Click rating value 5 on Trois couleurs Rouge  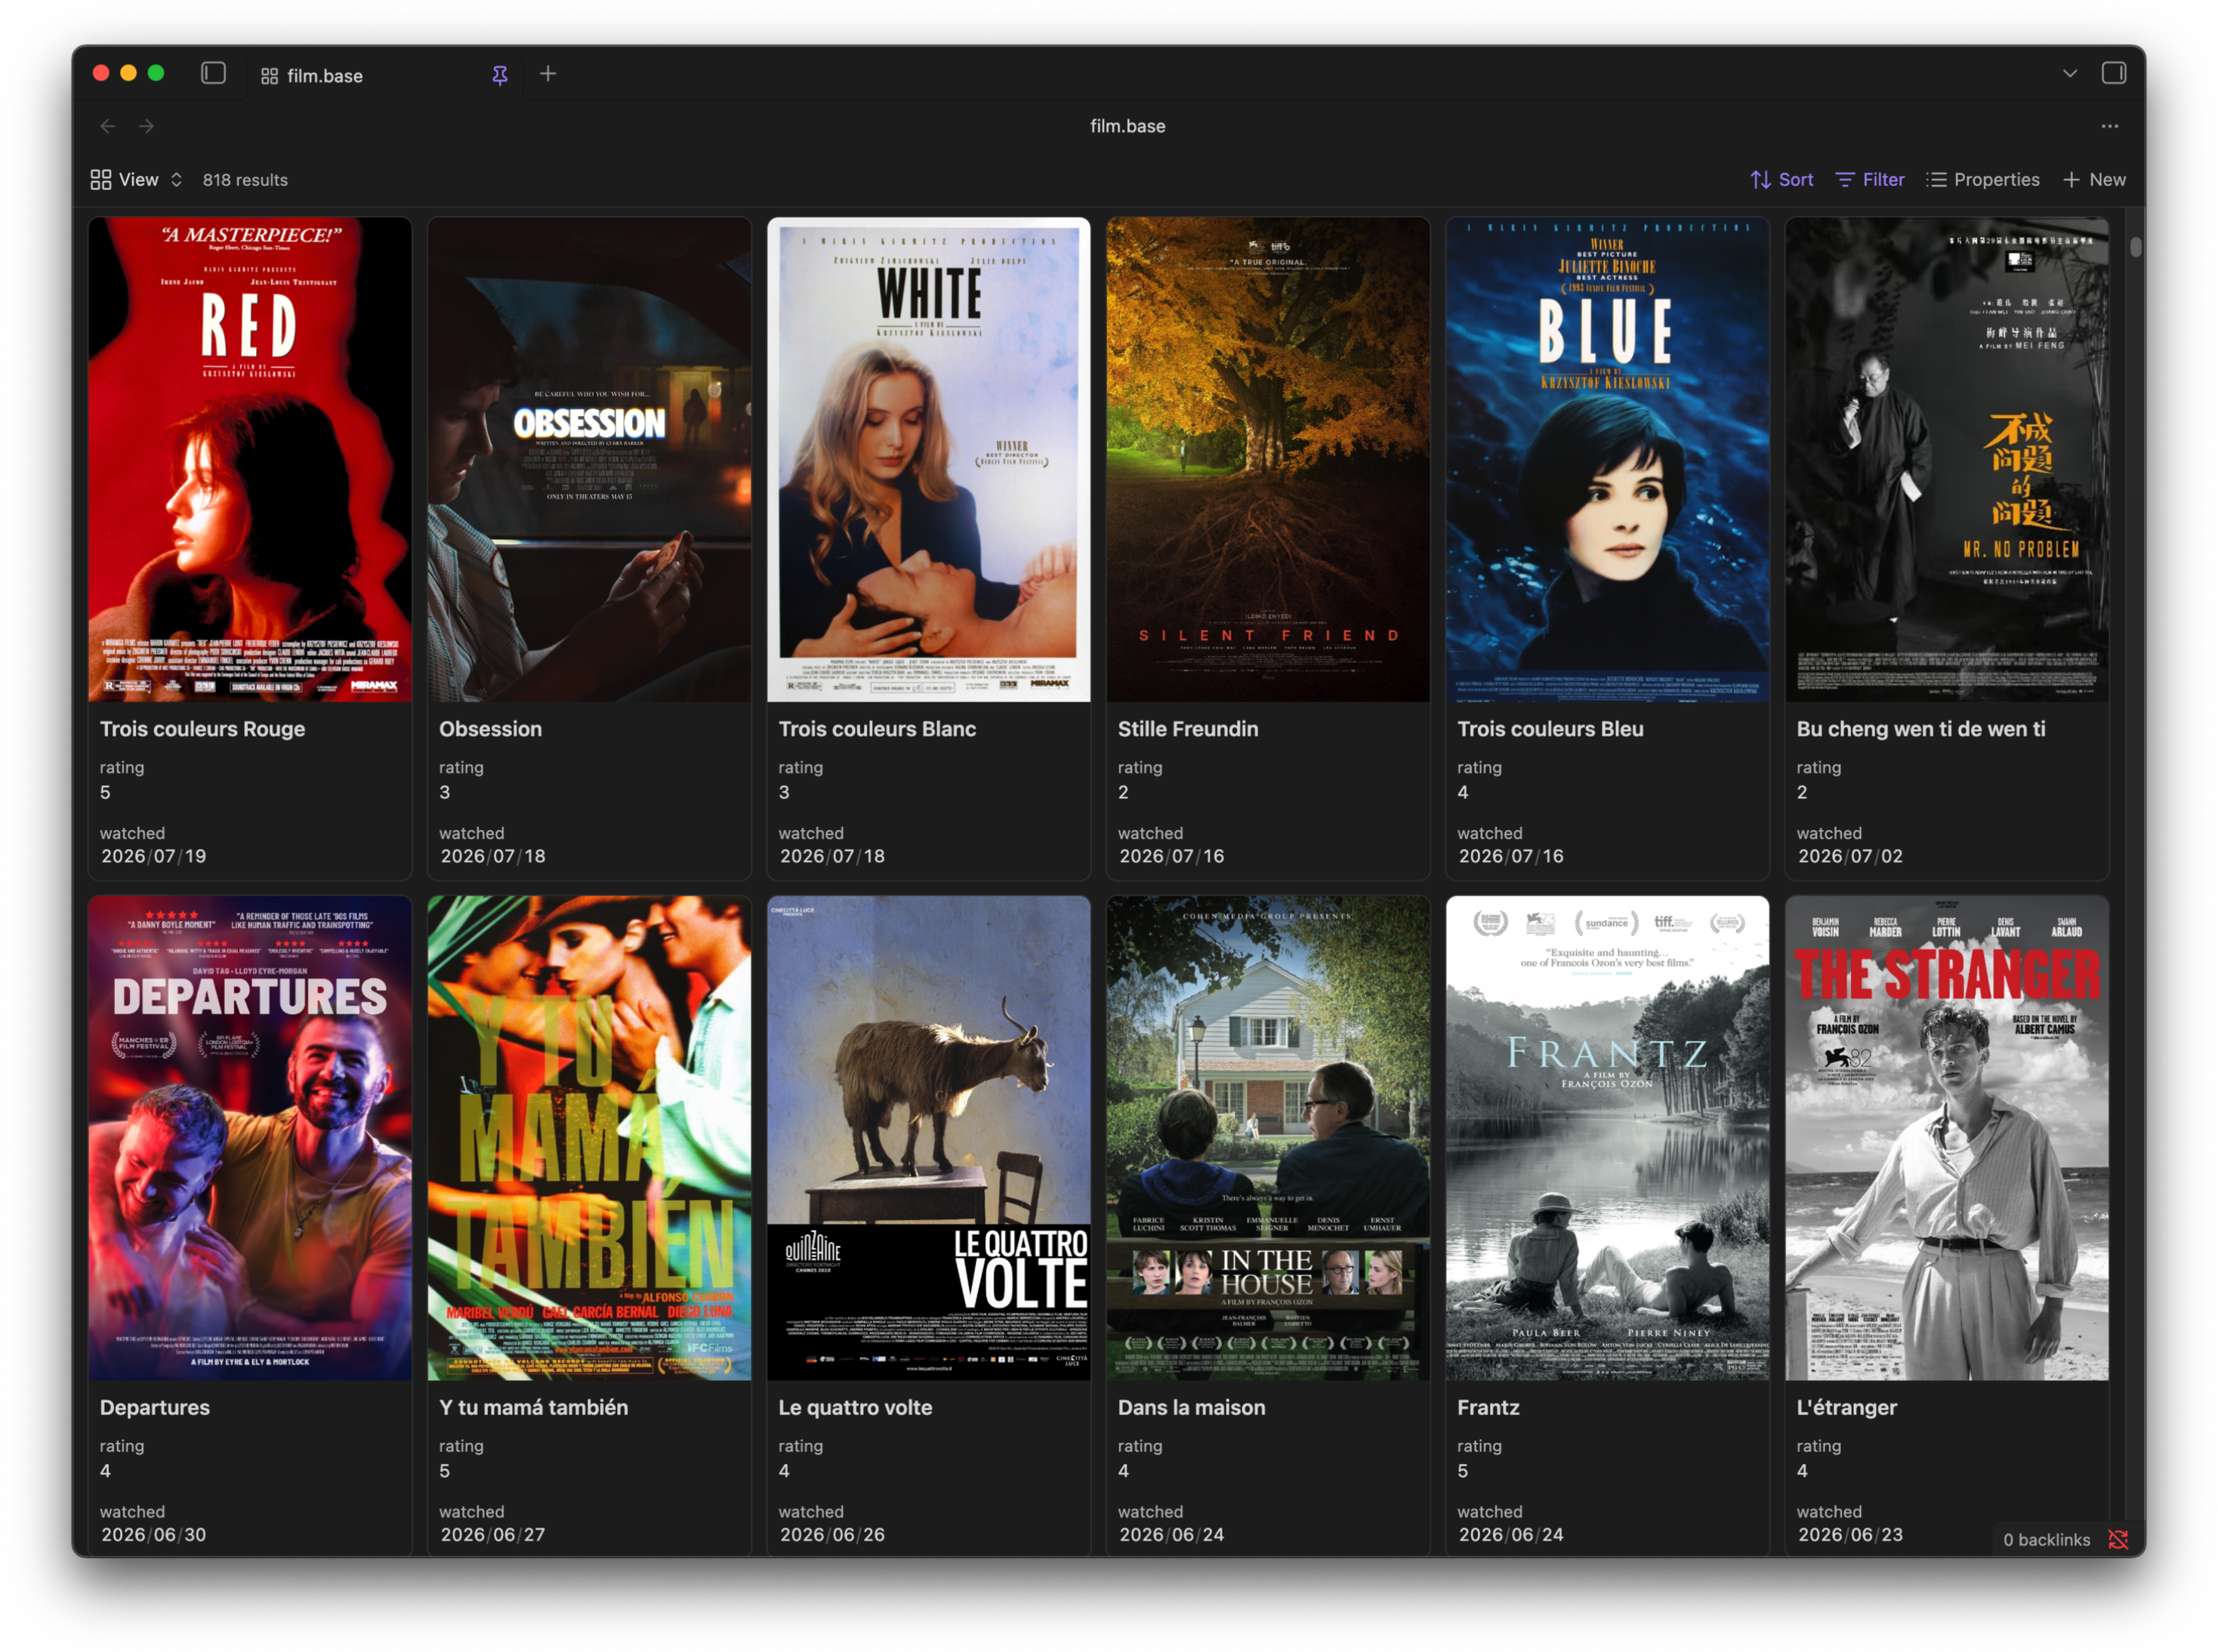pyautogui.click(x=105, y=792)
